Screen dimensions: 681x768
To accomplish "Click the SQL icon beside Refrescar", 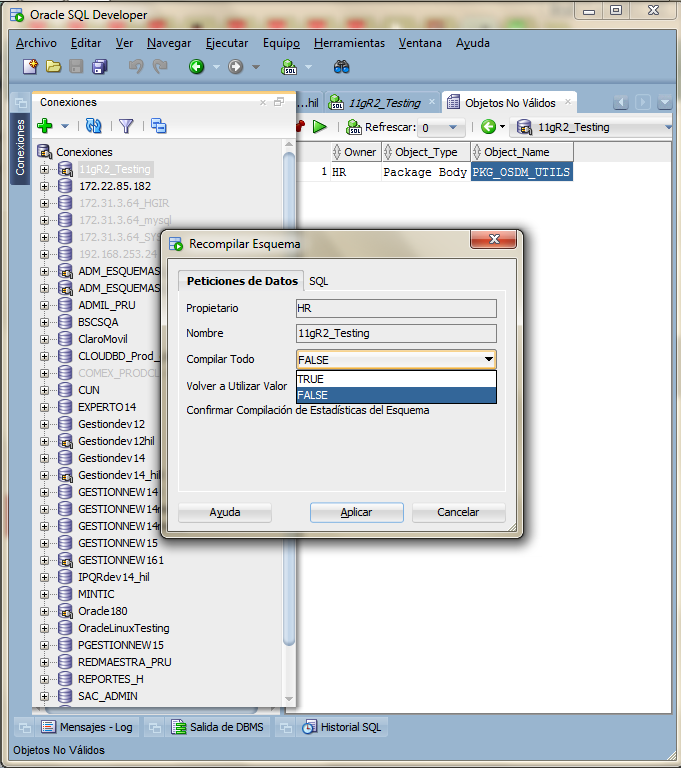I will pyautogui.click(x=354, y=127).
